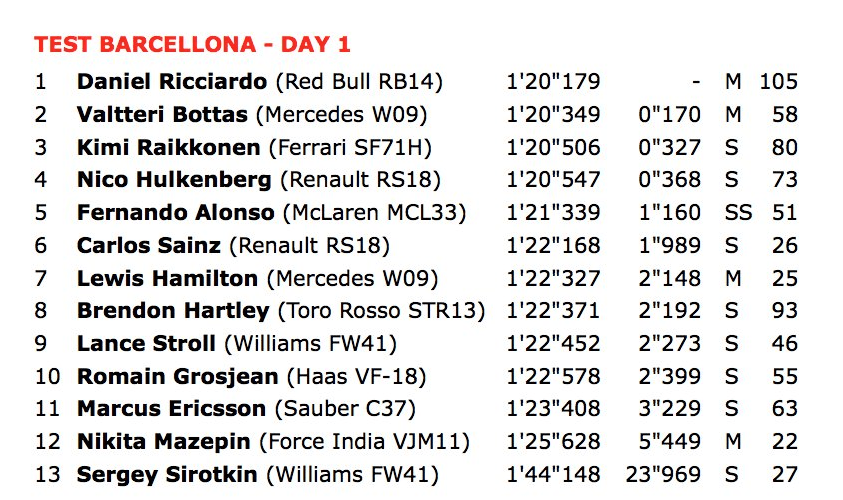
Task: Click the (Toro Rosso STR13) car label
Action: [382, 311]
